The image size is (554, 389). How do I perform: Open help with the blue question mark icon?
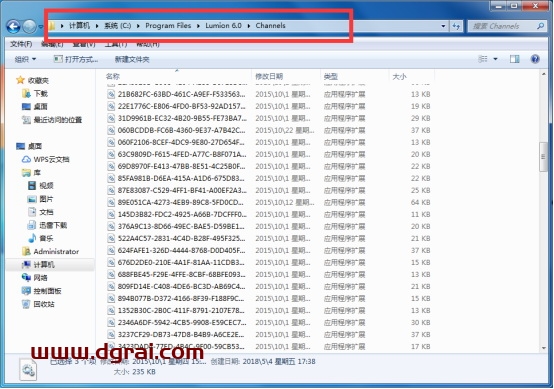(535, 59)
